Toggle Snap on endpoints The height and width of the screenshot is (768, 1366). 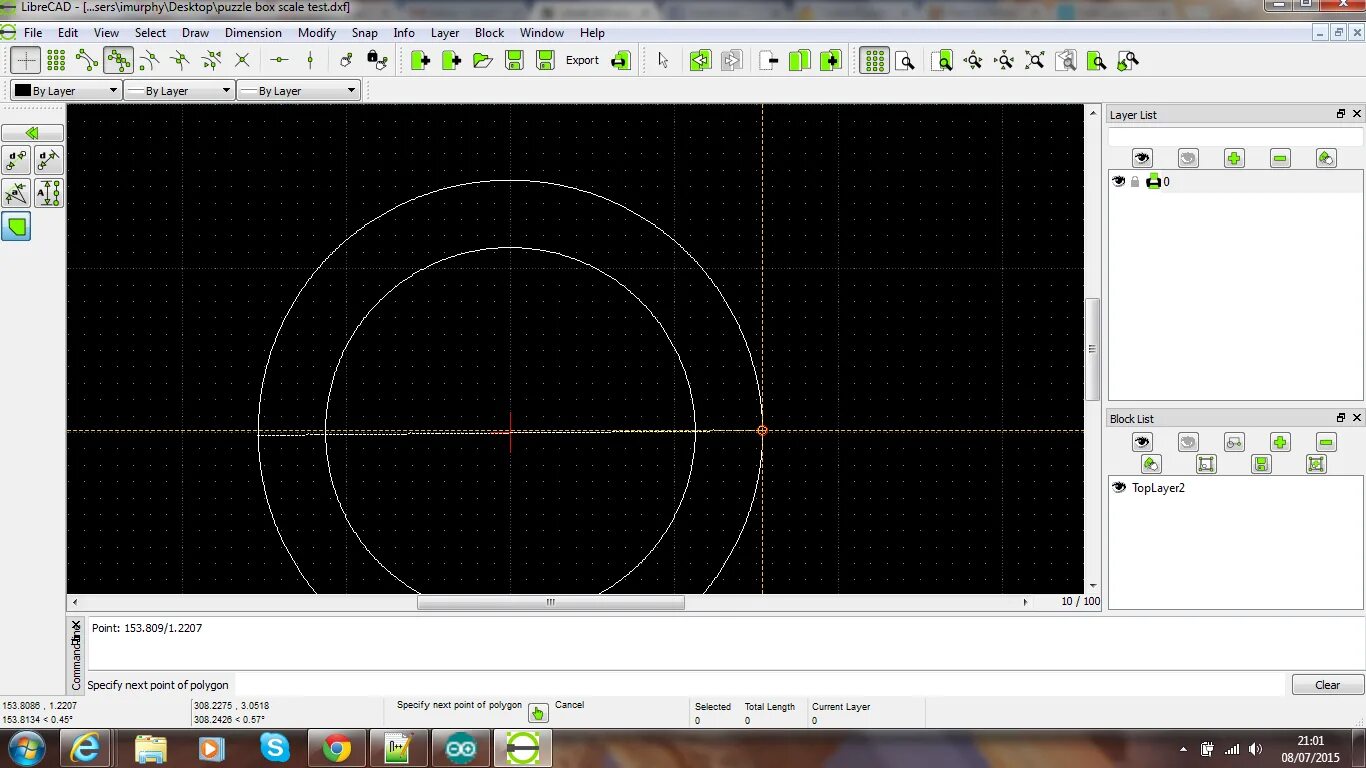click(87, 61)
